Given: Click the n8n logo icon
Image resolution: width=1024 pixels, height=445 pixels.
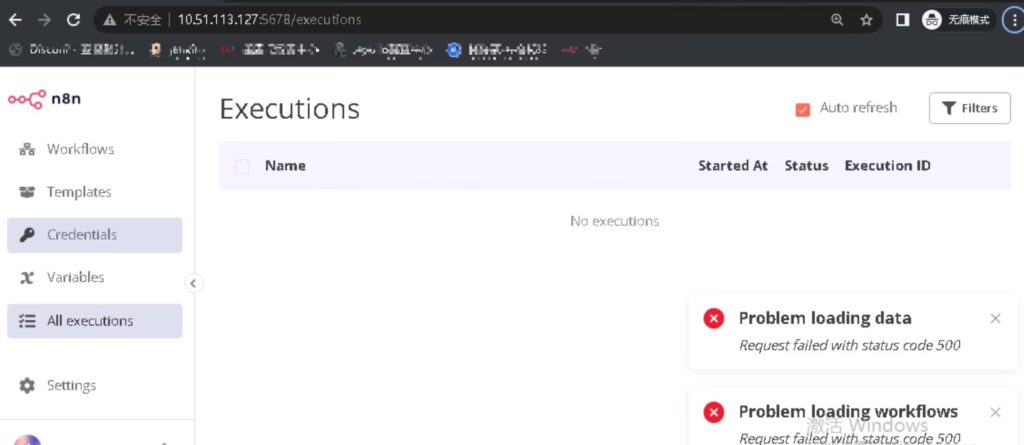Looking at the screenshot, I should [27, 98].
